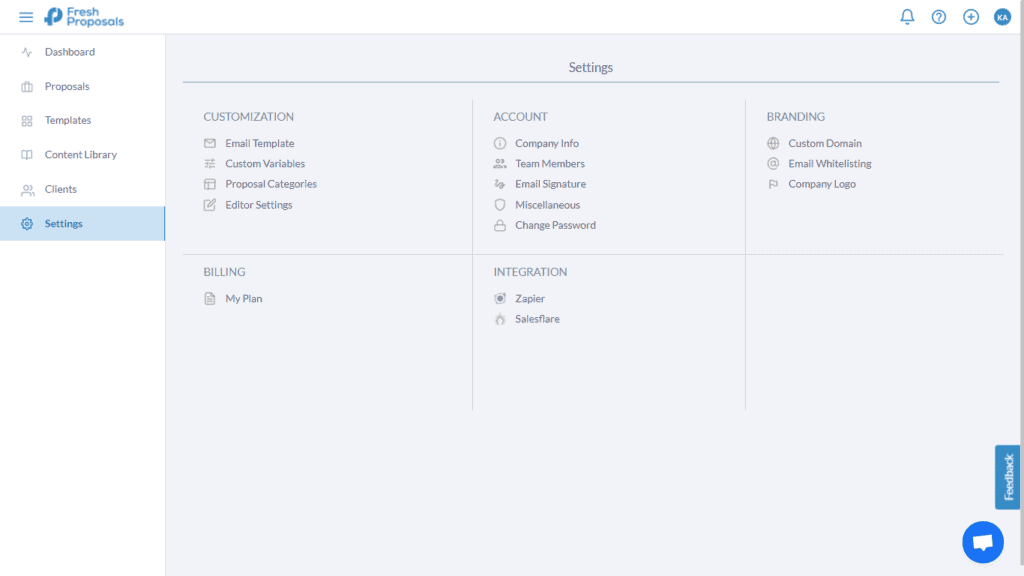Open the Salesflare integration
Viewport: 1024px width, 576px height.
[x=536, y=319]
